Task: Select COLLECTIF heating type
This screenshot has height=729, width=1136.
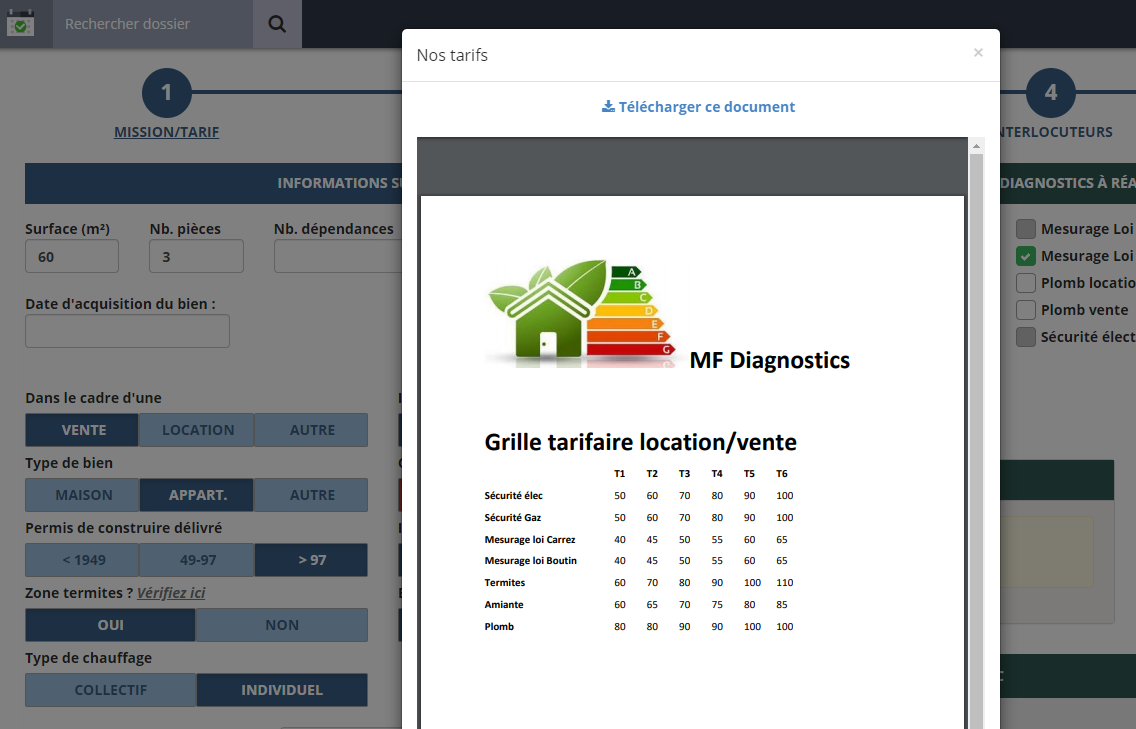Action: [x=110, y=690]
